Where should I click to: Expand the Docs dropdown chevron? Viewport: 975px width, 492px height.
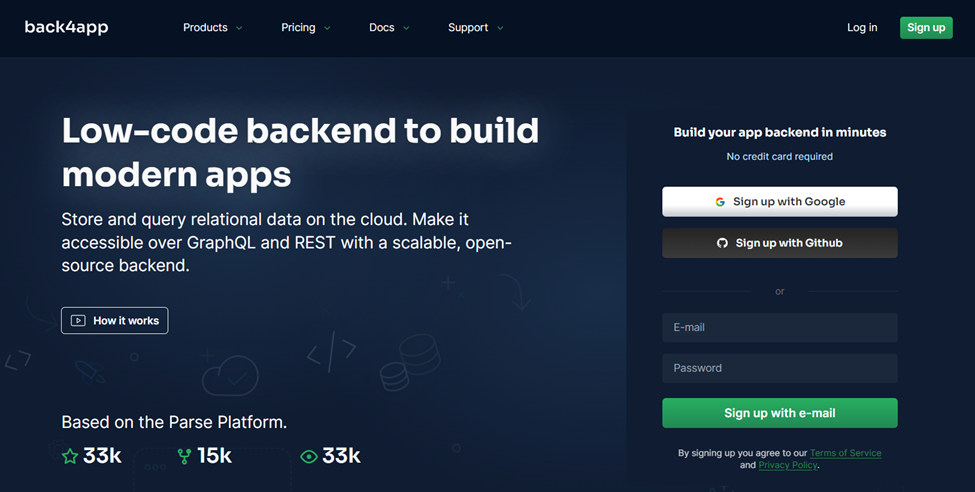(x=406, y=28)
